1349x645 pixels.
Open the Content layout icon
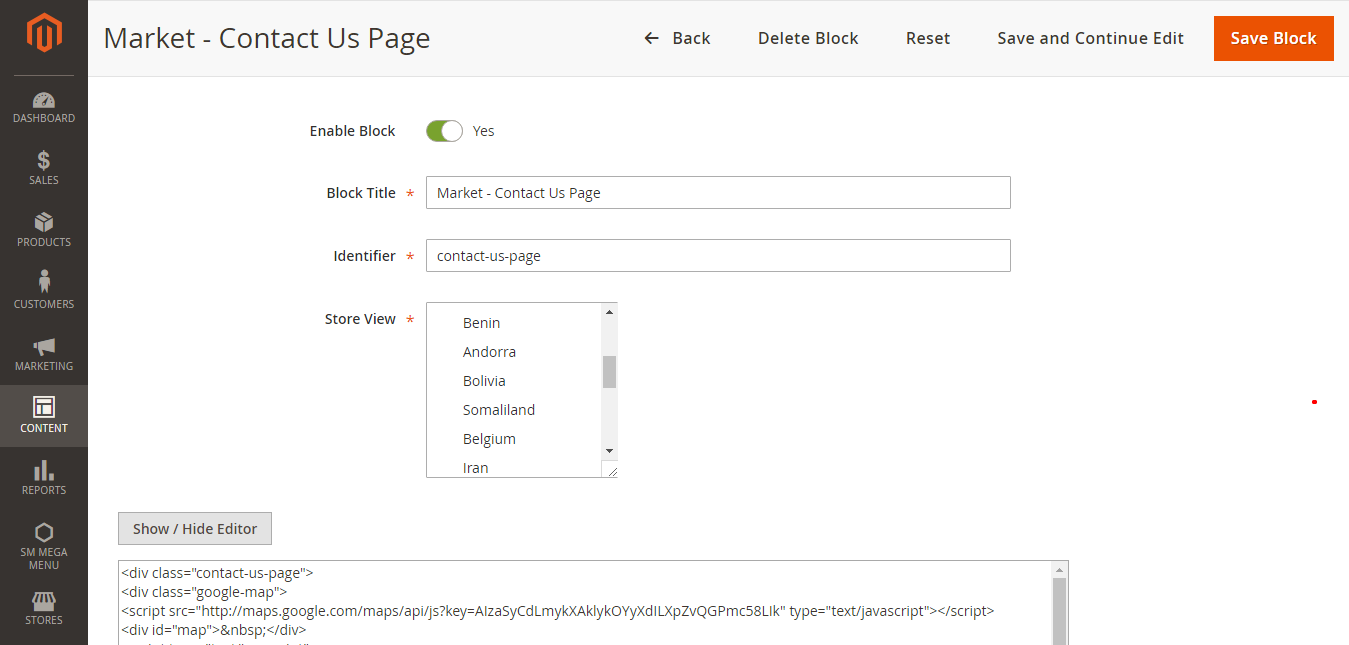[44, 407]
